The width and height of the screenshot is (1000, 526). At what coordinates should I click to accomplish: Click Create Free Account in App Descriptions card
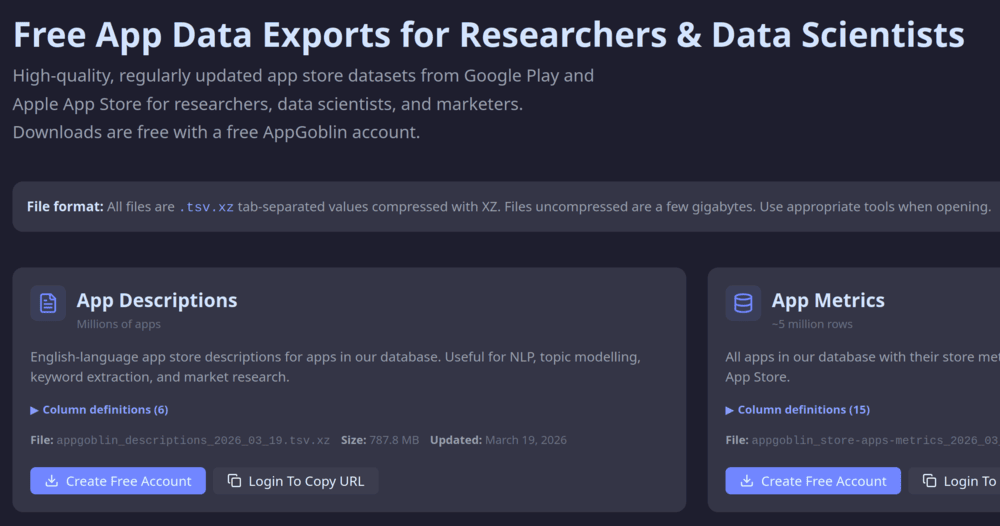tap(118, 481)
